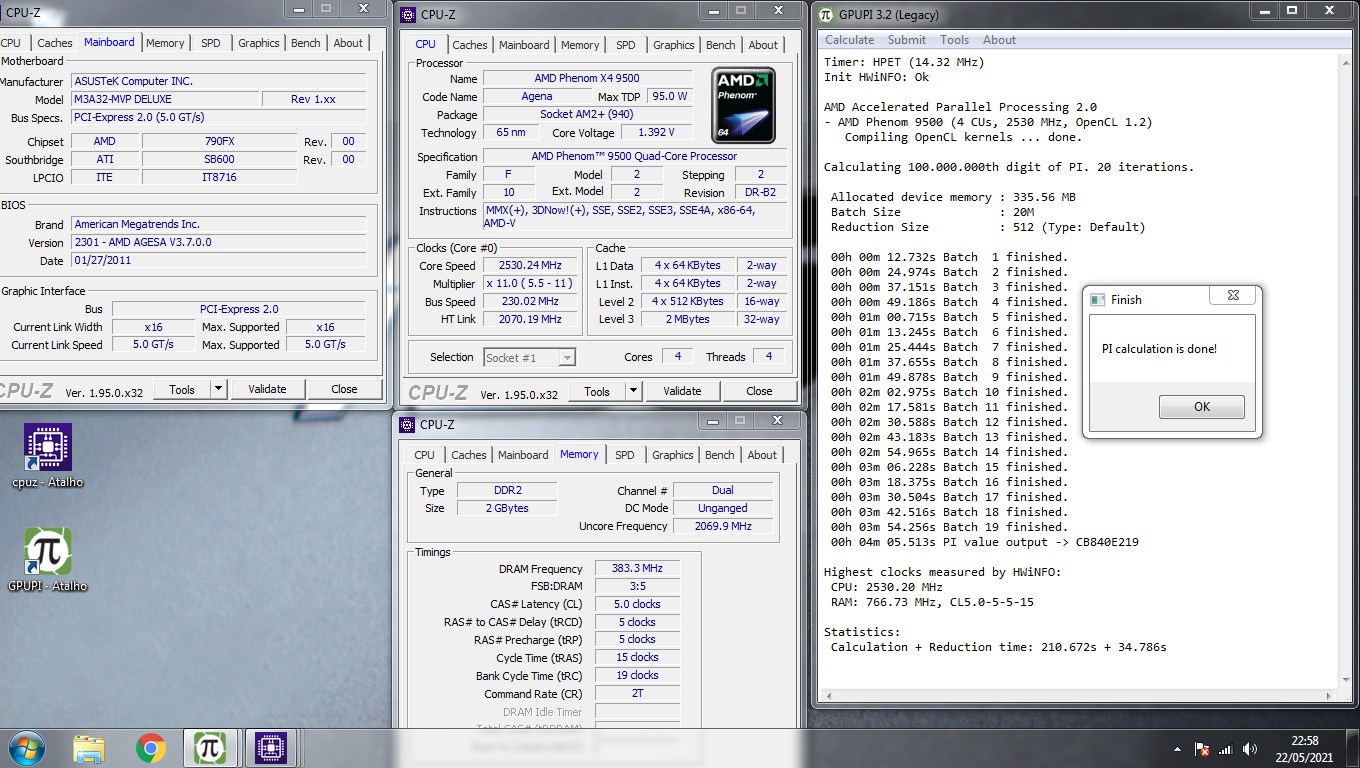
Task: Click the 'PI calculation is done!' message
Action: click(1159, 349)
